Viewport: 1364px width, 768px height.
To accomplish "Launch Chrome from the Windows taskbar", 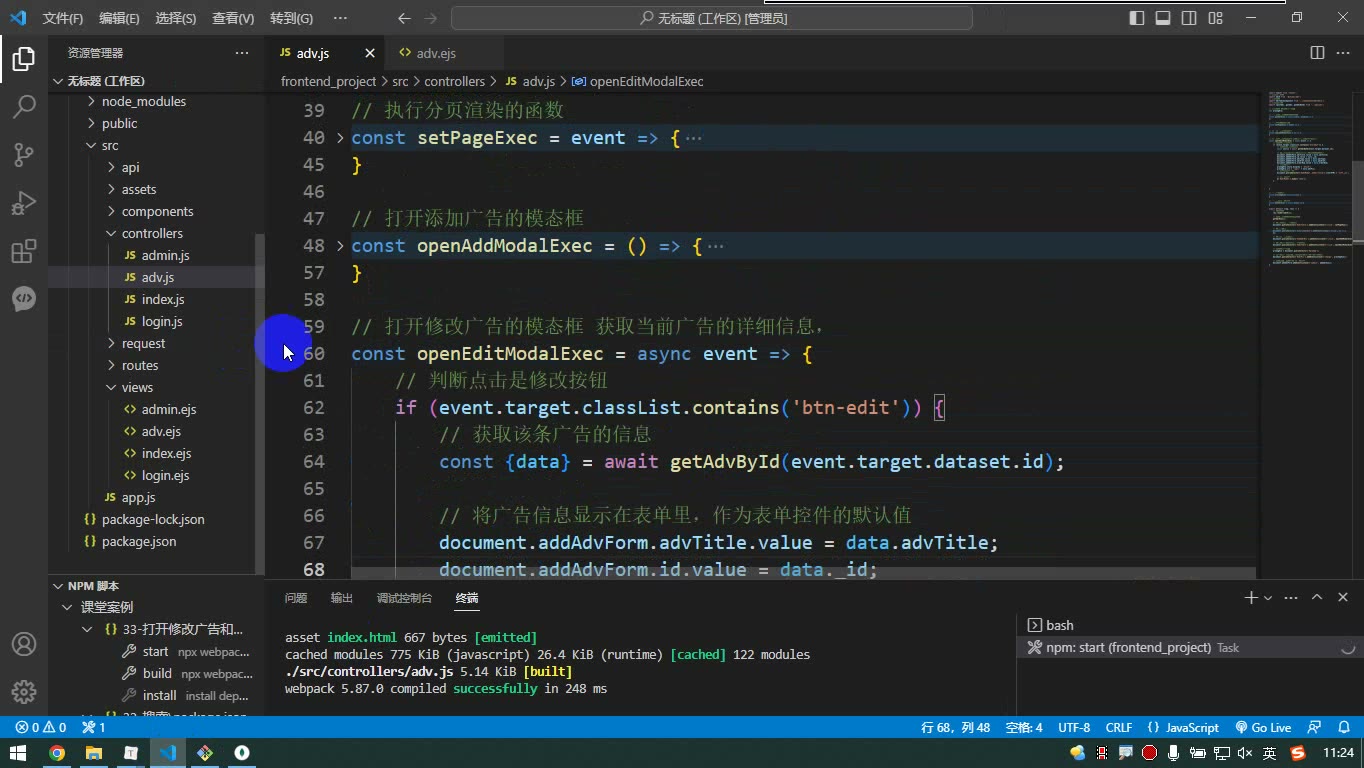I will (57, 753).
